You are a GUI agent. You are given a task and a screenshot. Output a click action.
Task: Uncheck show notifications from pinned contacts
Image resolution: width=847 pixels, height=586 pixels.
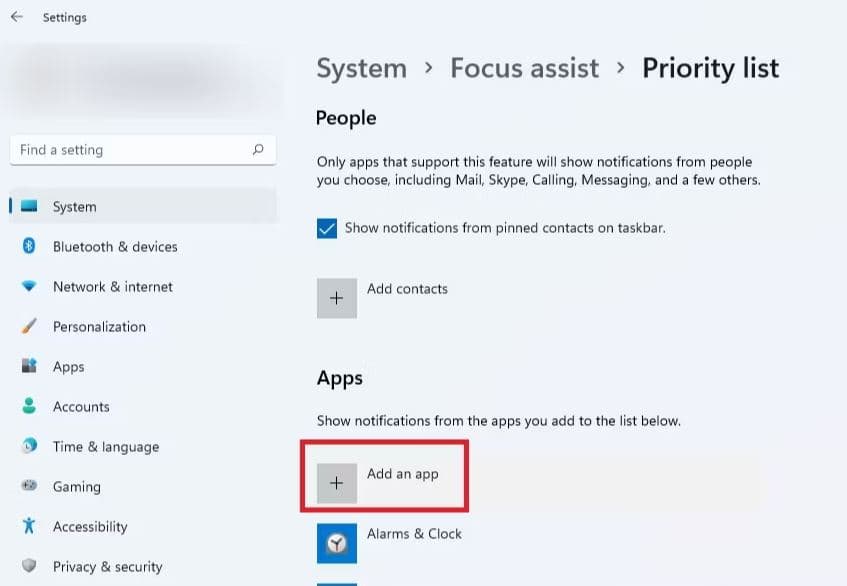coord(327,228)
